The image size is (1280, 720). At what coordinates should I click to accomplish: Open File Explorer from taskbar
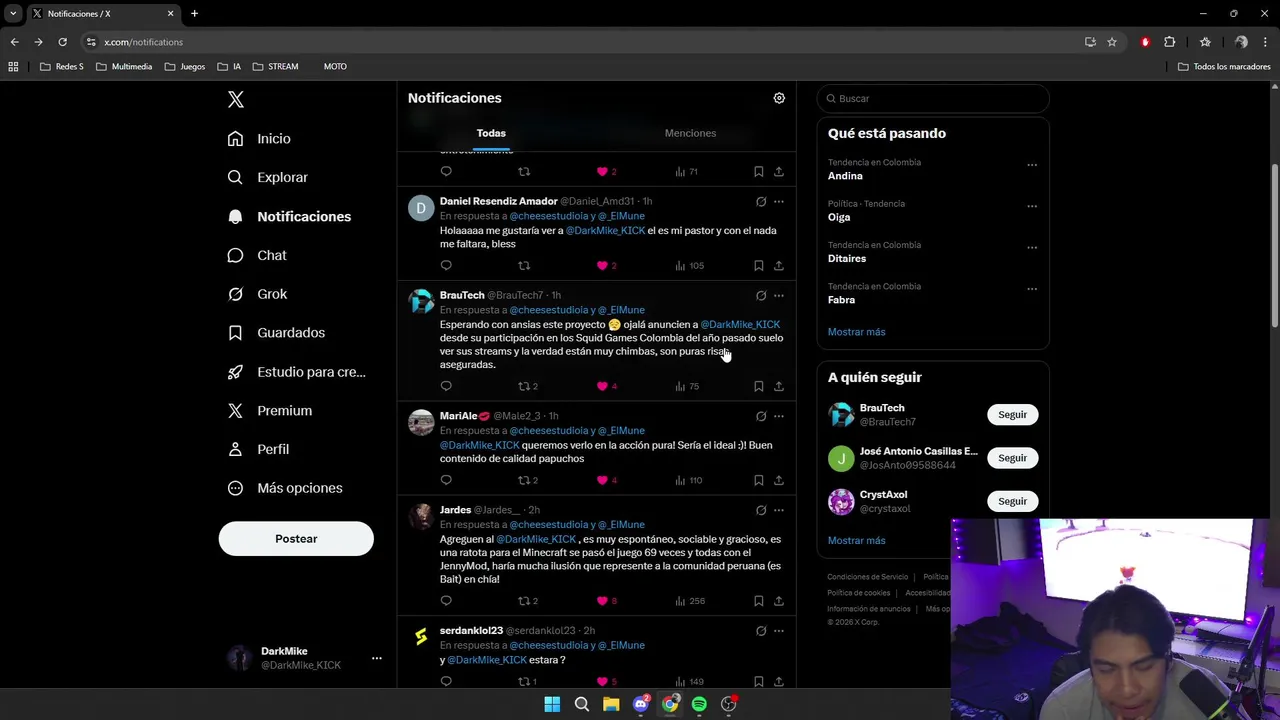pos(611,704)
